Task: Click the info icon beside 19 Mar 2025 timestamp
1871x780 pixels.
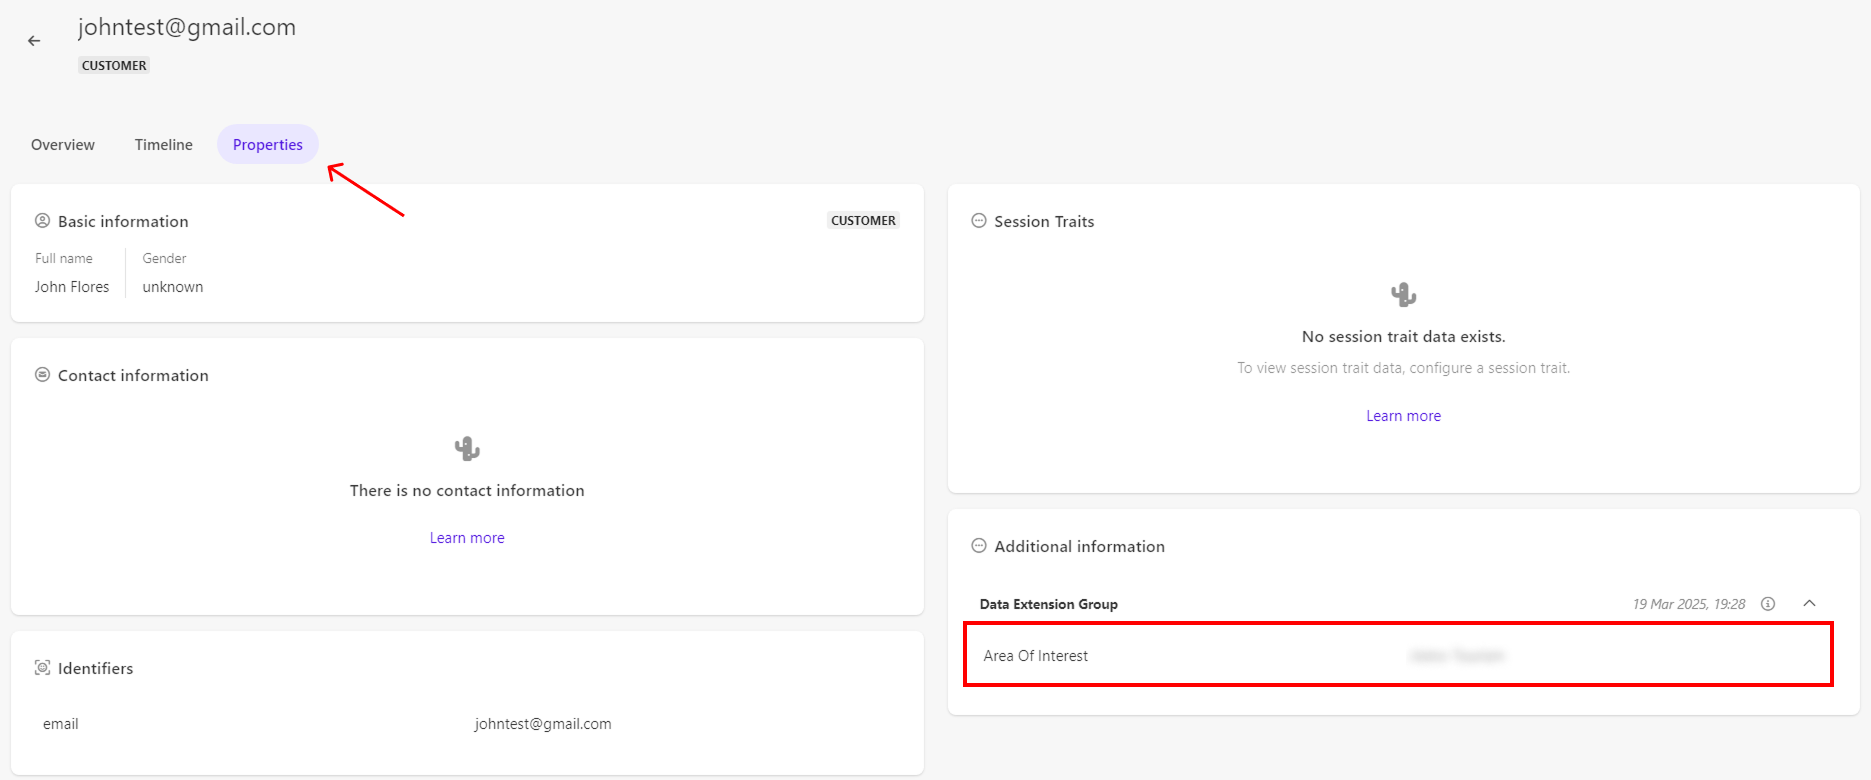Action: 1768,604
